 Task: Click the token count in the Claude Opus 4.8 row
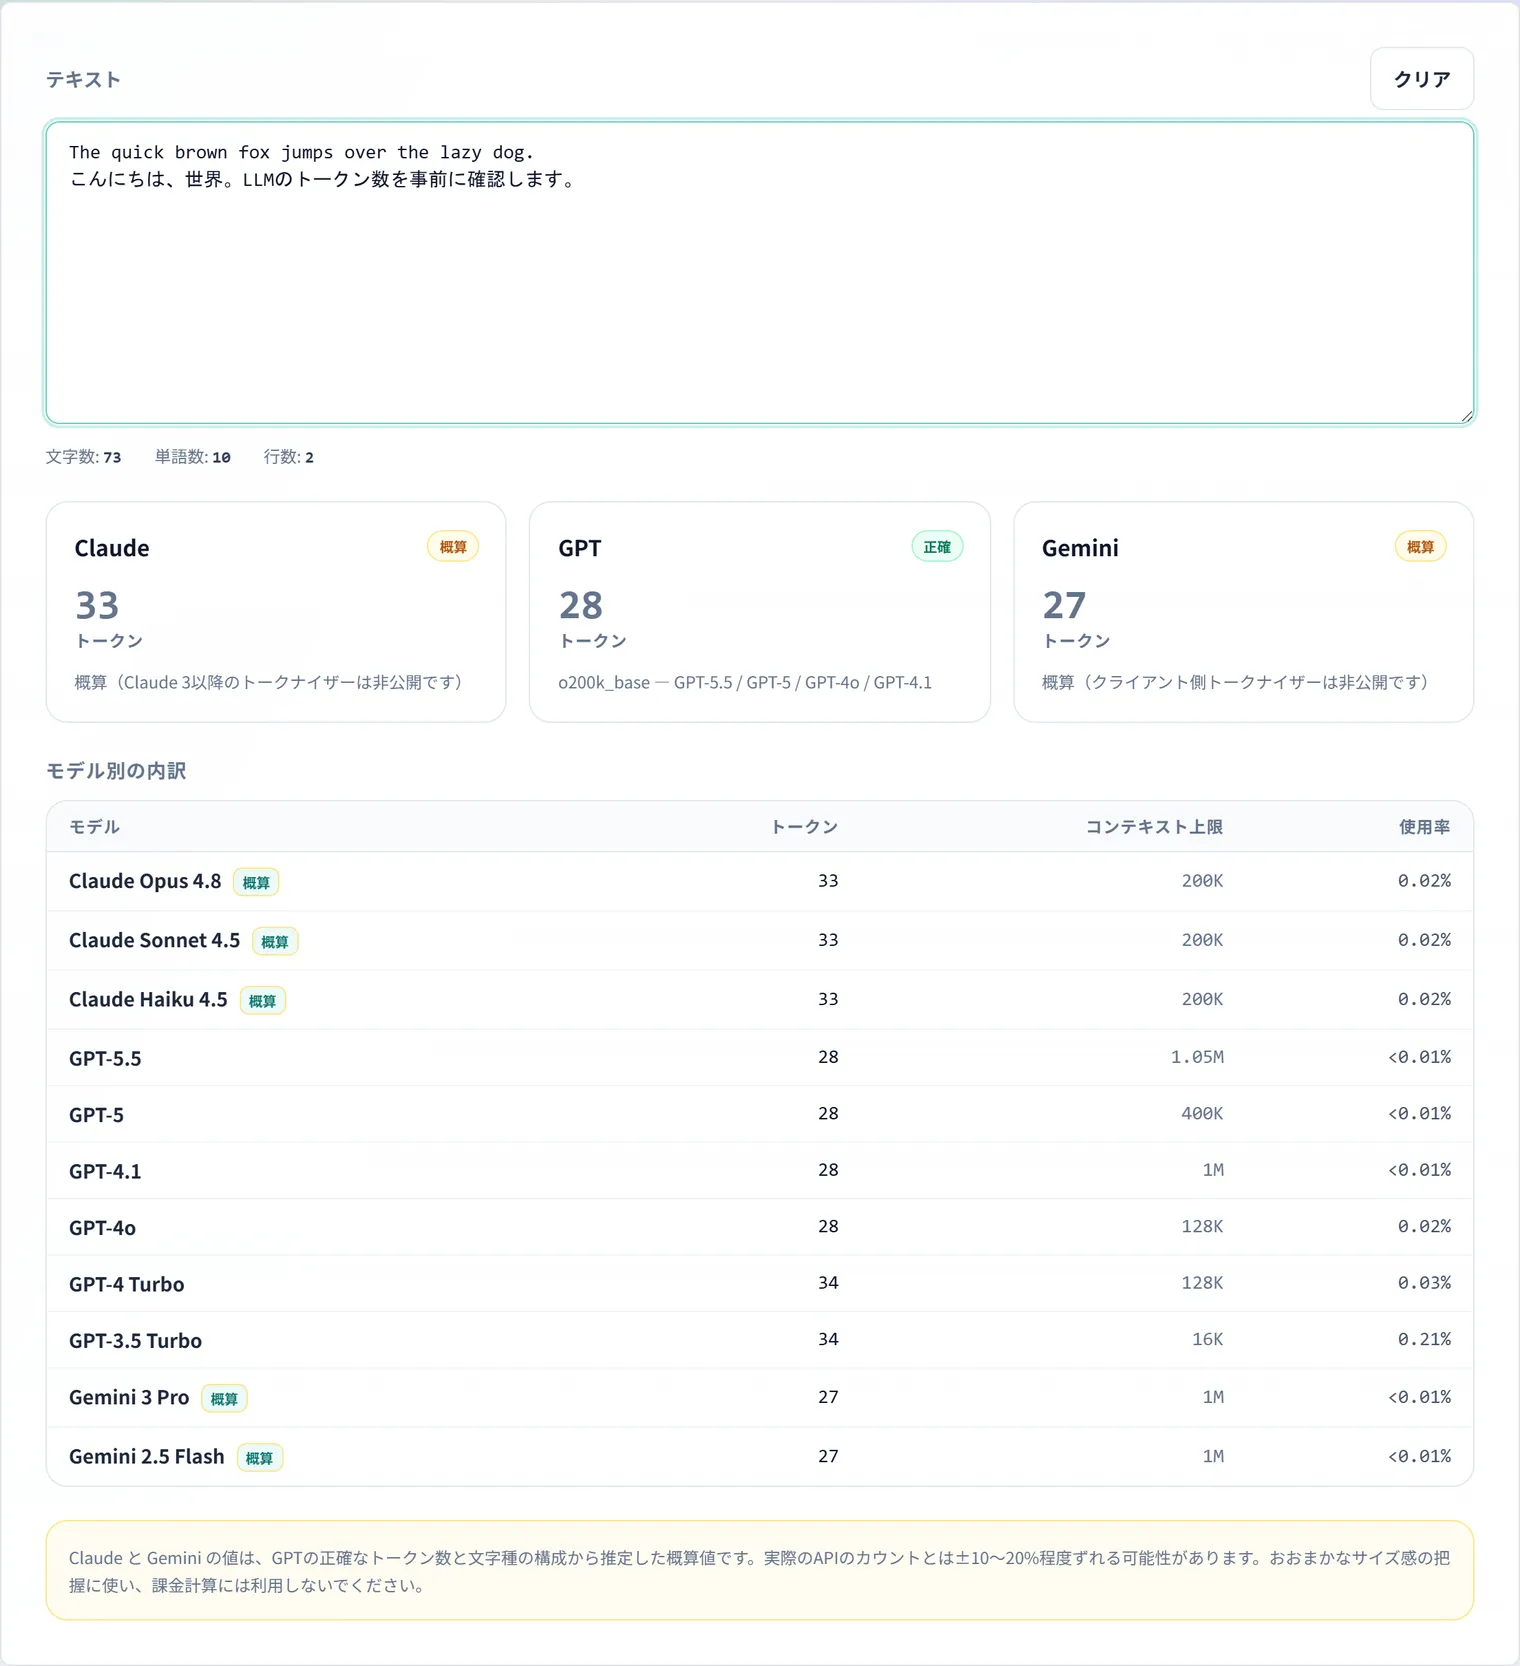pos(828,881)
